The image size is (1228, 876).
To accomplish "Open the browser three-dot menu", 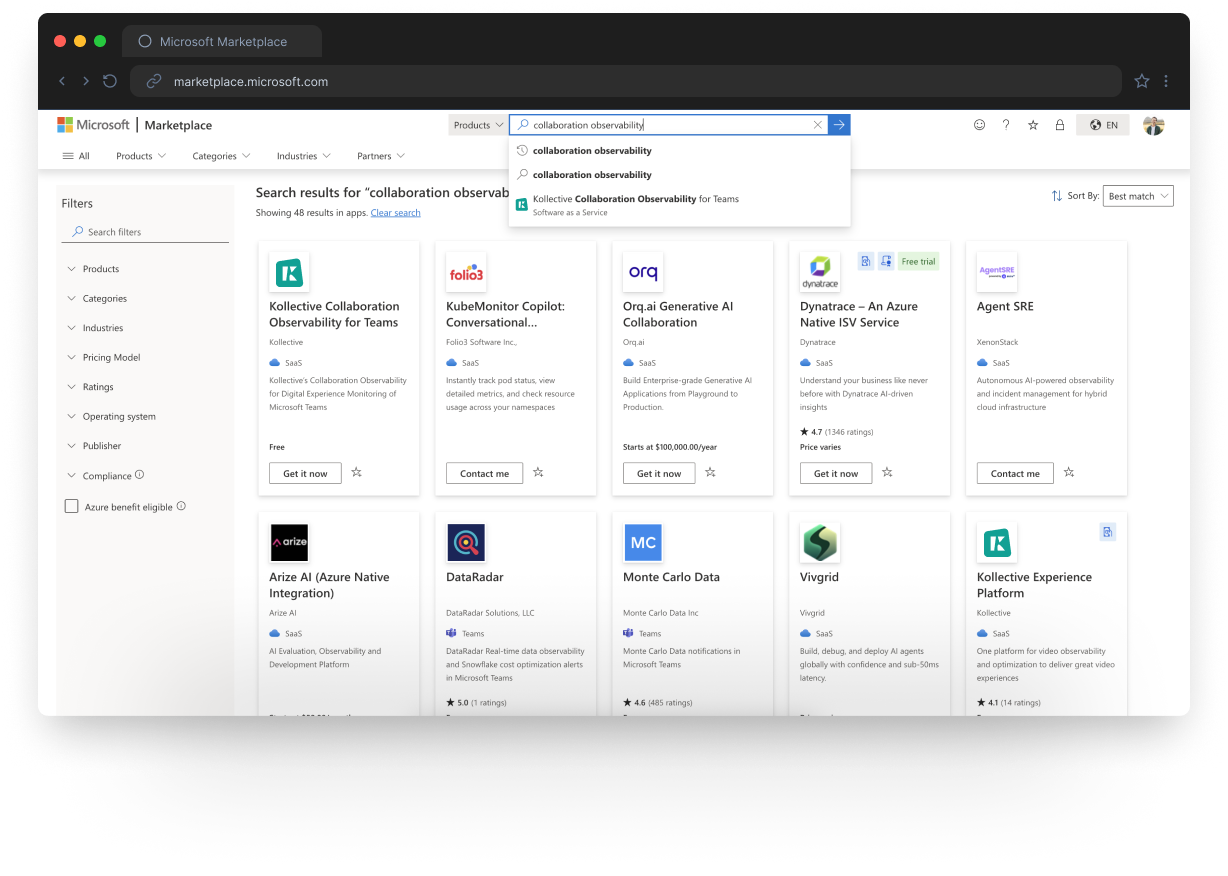I will [x=1166, y=81].
